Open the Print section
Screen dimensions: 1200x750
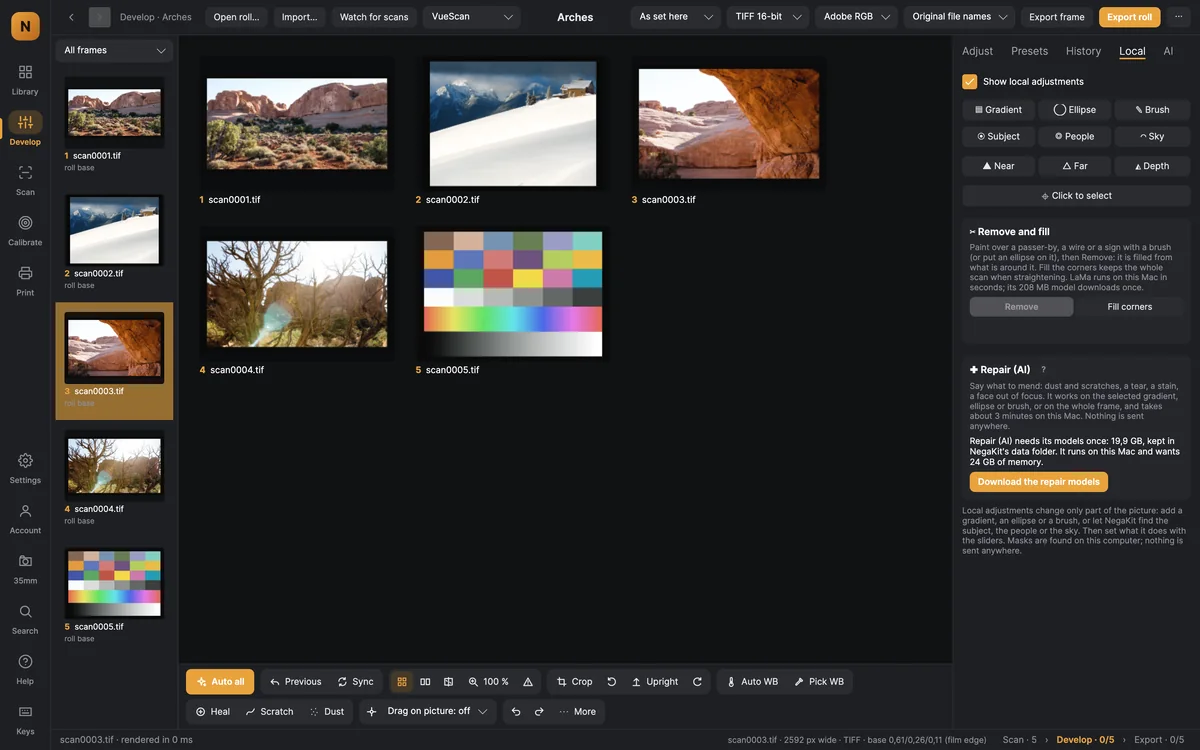[x=25, y=280]
